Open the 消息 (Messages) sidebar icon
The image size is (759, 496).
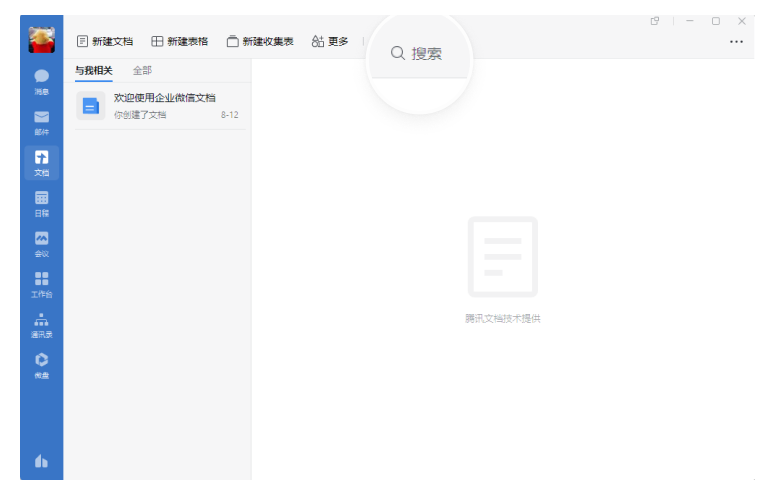pyautogui.click(x=41, y=81)
